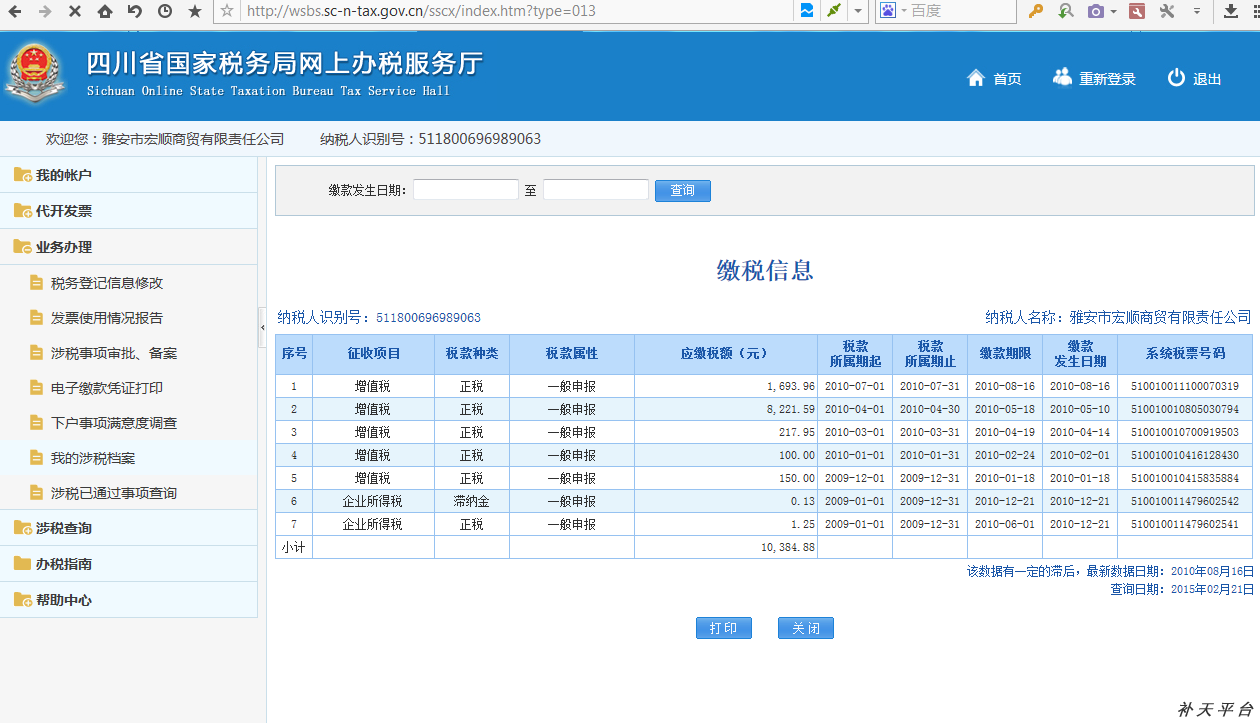Click 缴税信息 page heading
Image resolution: width=1260 pixels, height=723 pixels.
point(765,270)
